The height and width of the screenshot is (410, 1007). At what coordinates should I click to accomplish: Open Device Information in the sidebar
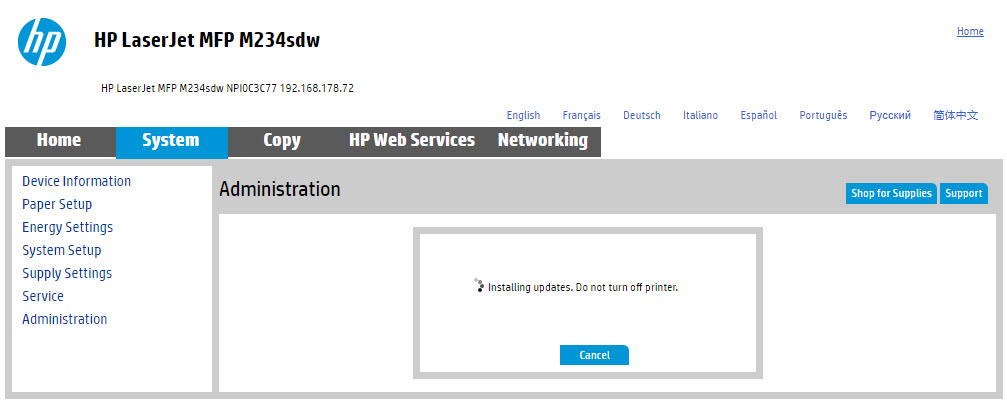[76, 181]
